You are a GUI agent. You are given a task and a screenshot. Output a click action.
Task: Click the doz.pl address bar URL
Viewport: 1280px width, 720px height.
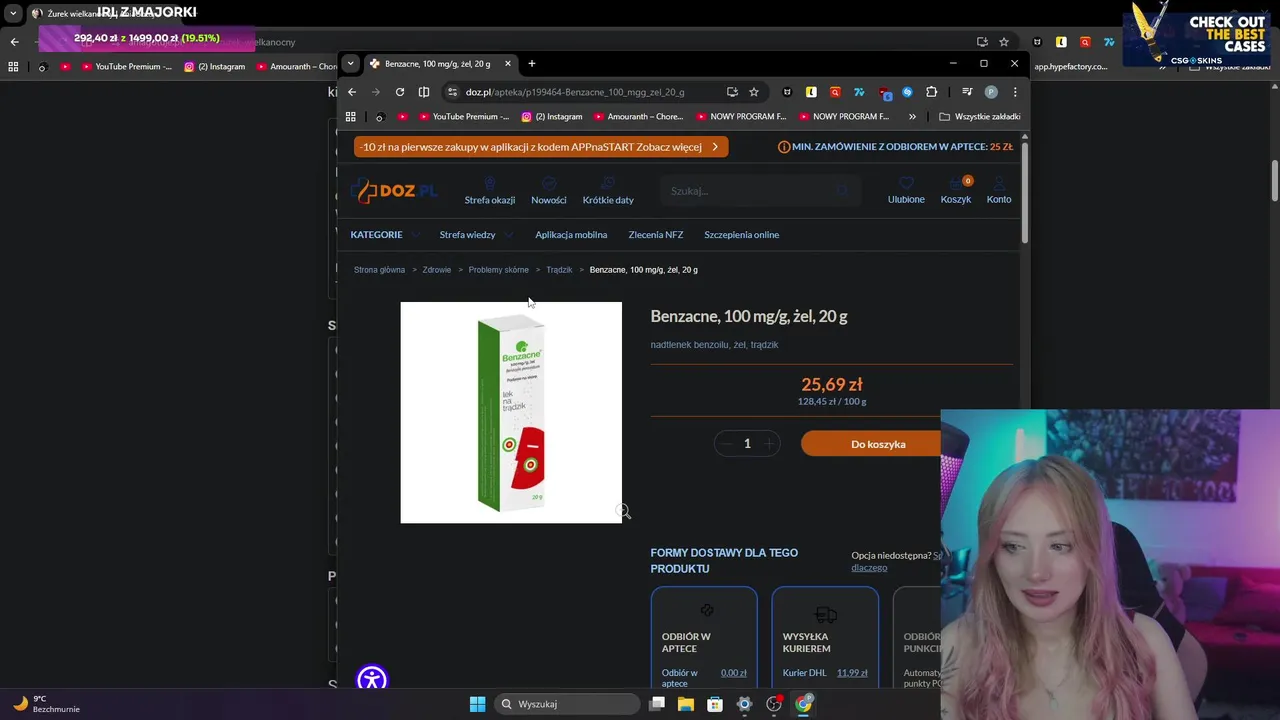tap(575, 92)
